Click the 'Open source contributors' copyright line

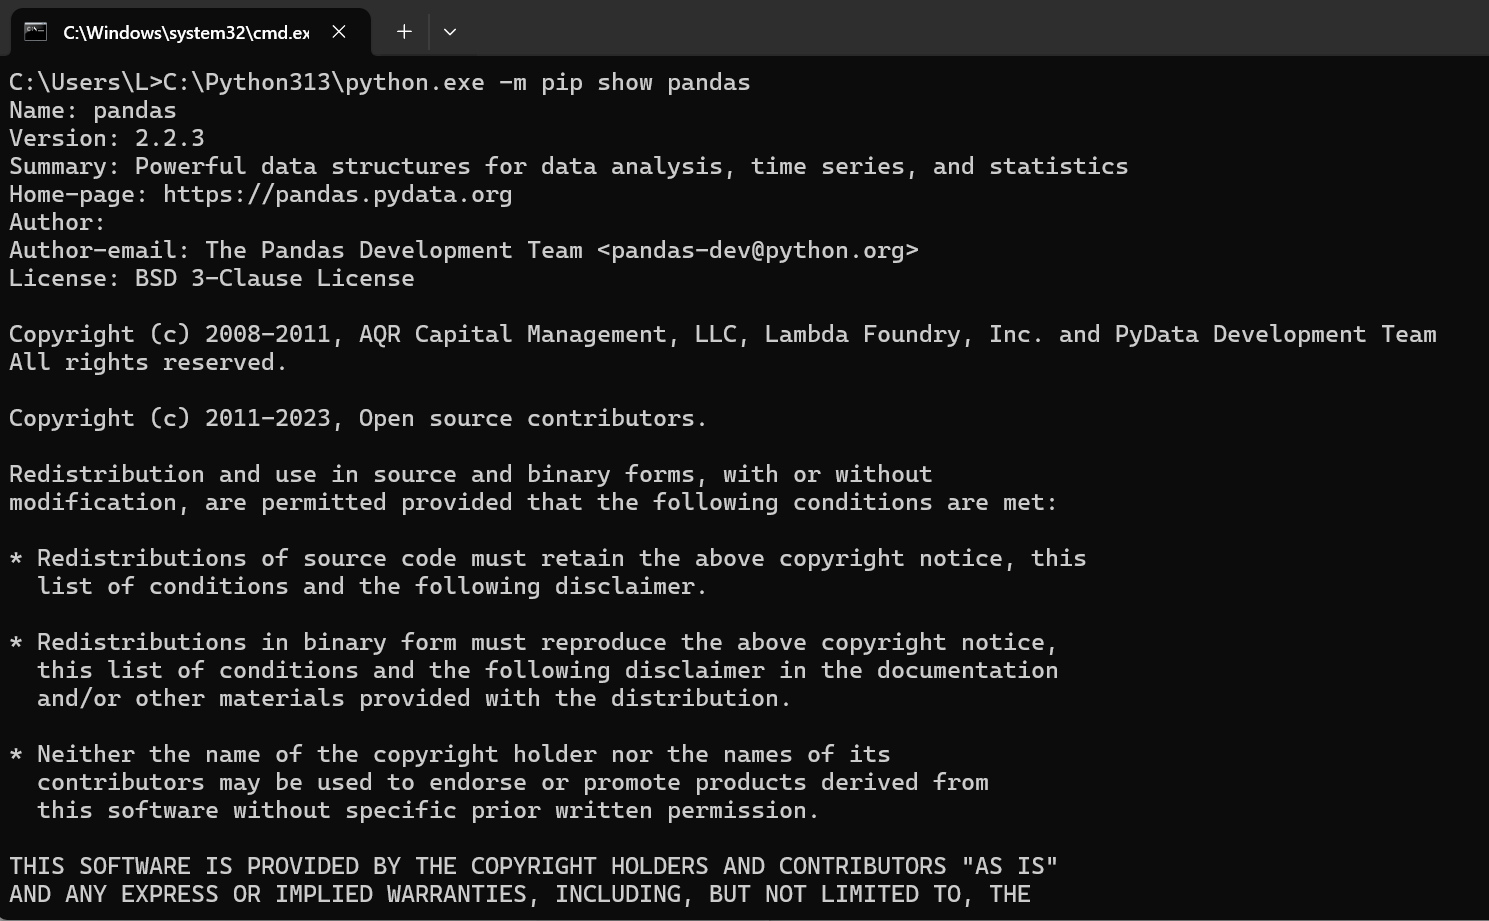coord(357,418)
